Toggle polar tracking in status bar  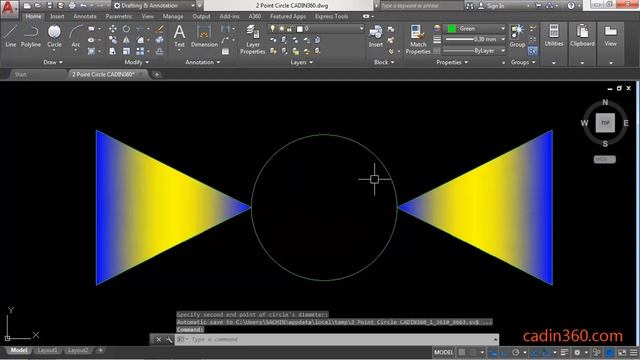point(516,352)
